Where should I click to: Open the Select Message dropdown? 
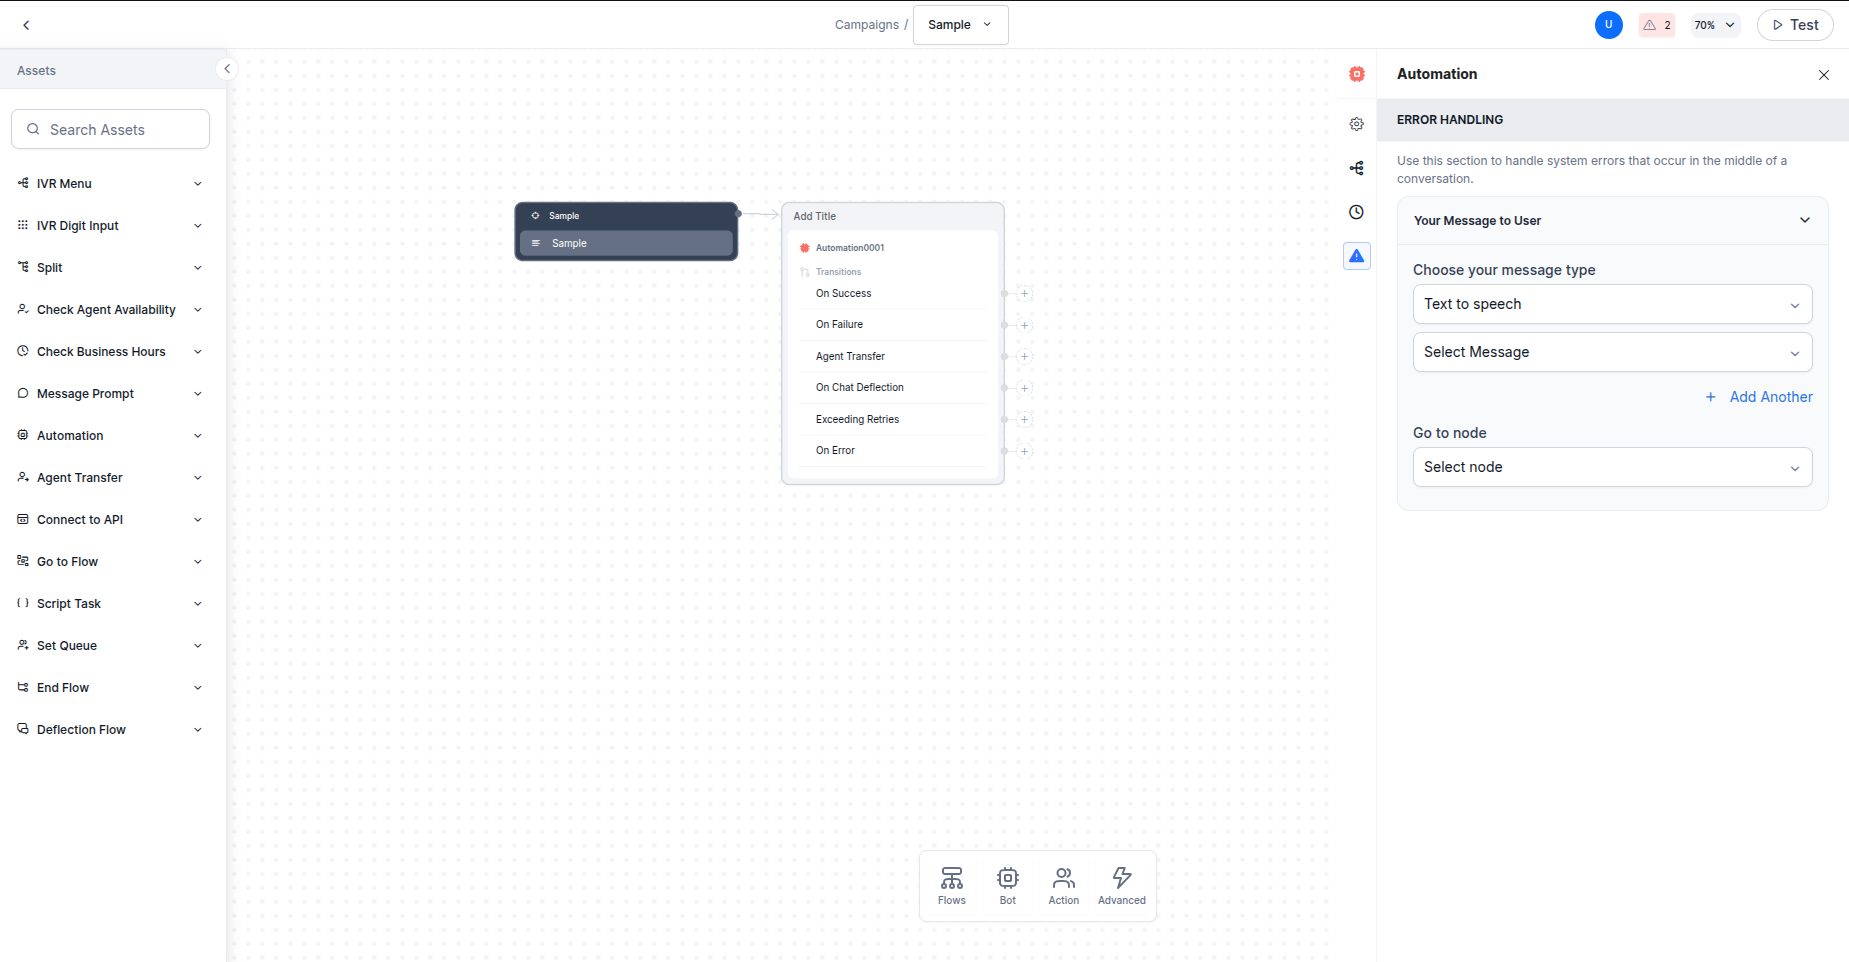coord(1611,352)
